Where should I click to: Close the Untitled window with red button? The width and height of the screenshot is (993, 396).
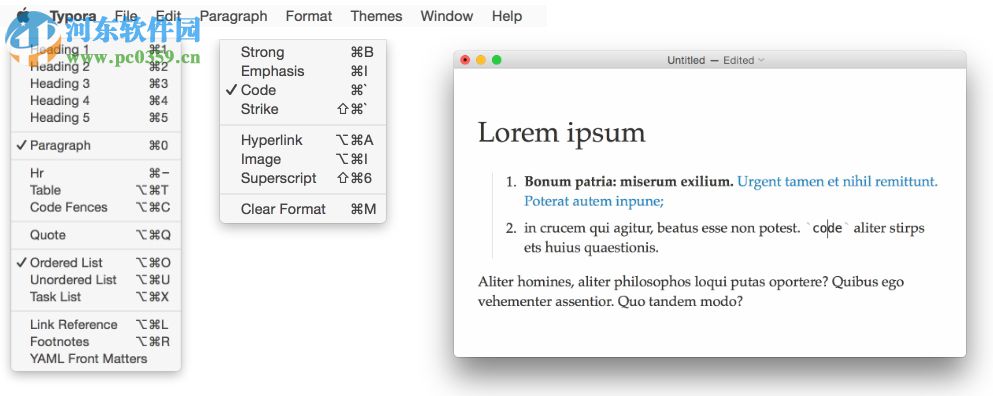465,60
